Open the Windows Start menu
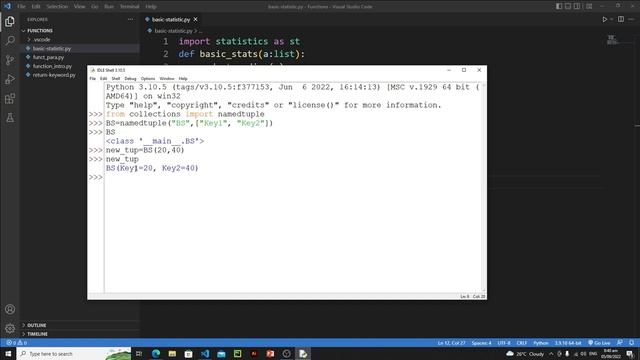Image resolution: width=640 pixels, height=360 pixels. (8, 353)
